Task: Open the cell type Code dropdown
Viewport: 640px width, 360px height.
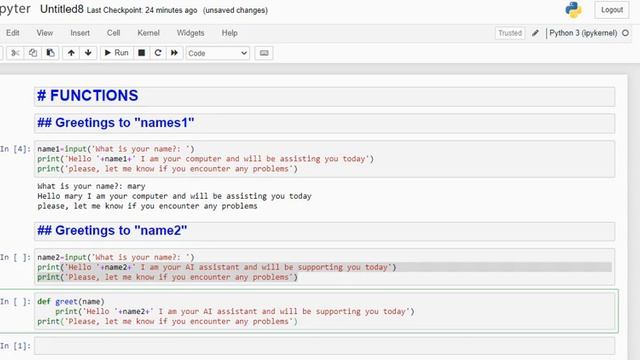Action: click(x=218, y=53)
